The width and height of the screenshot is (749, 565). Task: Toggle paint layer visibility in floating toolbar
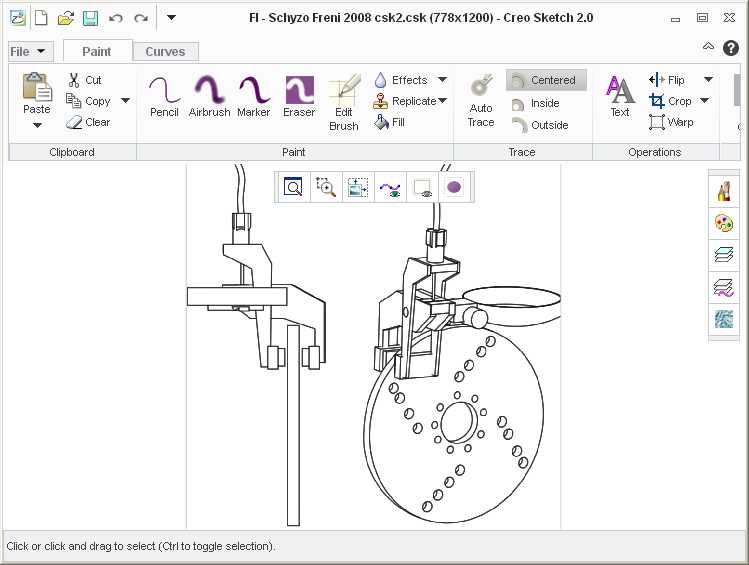(x=422, y=187)
